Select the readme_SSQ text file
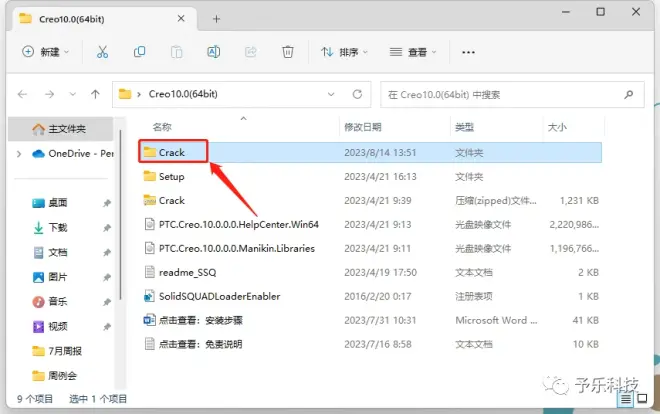The image size is (660, 414). 370,273
